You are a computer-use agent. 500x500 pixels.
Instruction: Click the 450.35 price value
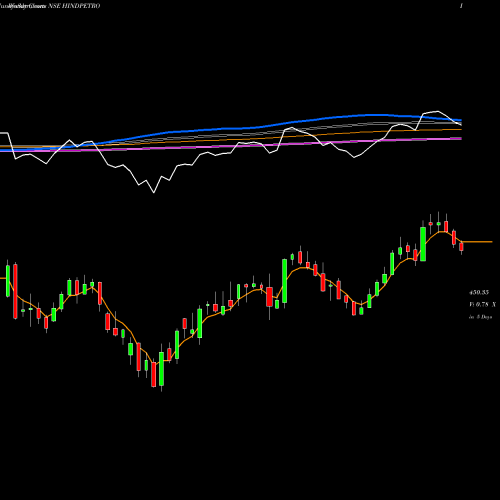coord(479,292)
